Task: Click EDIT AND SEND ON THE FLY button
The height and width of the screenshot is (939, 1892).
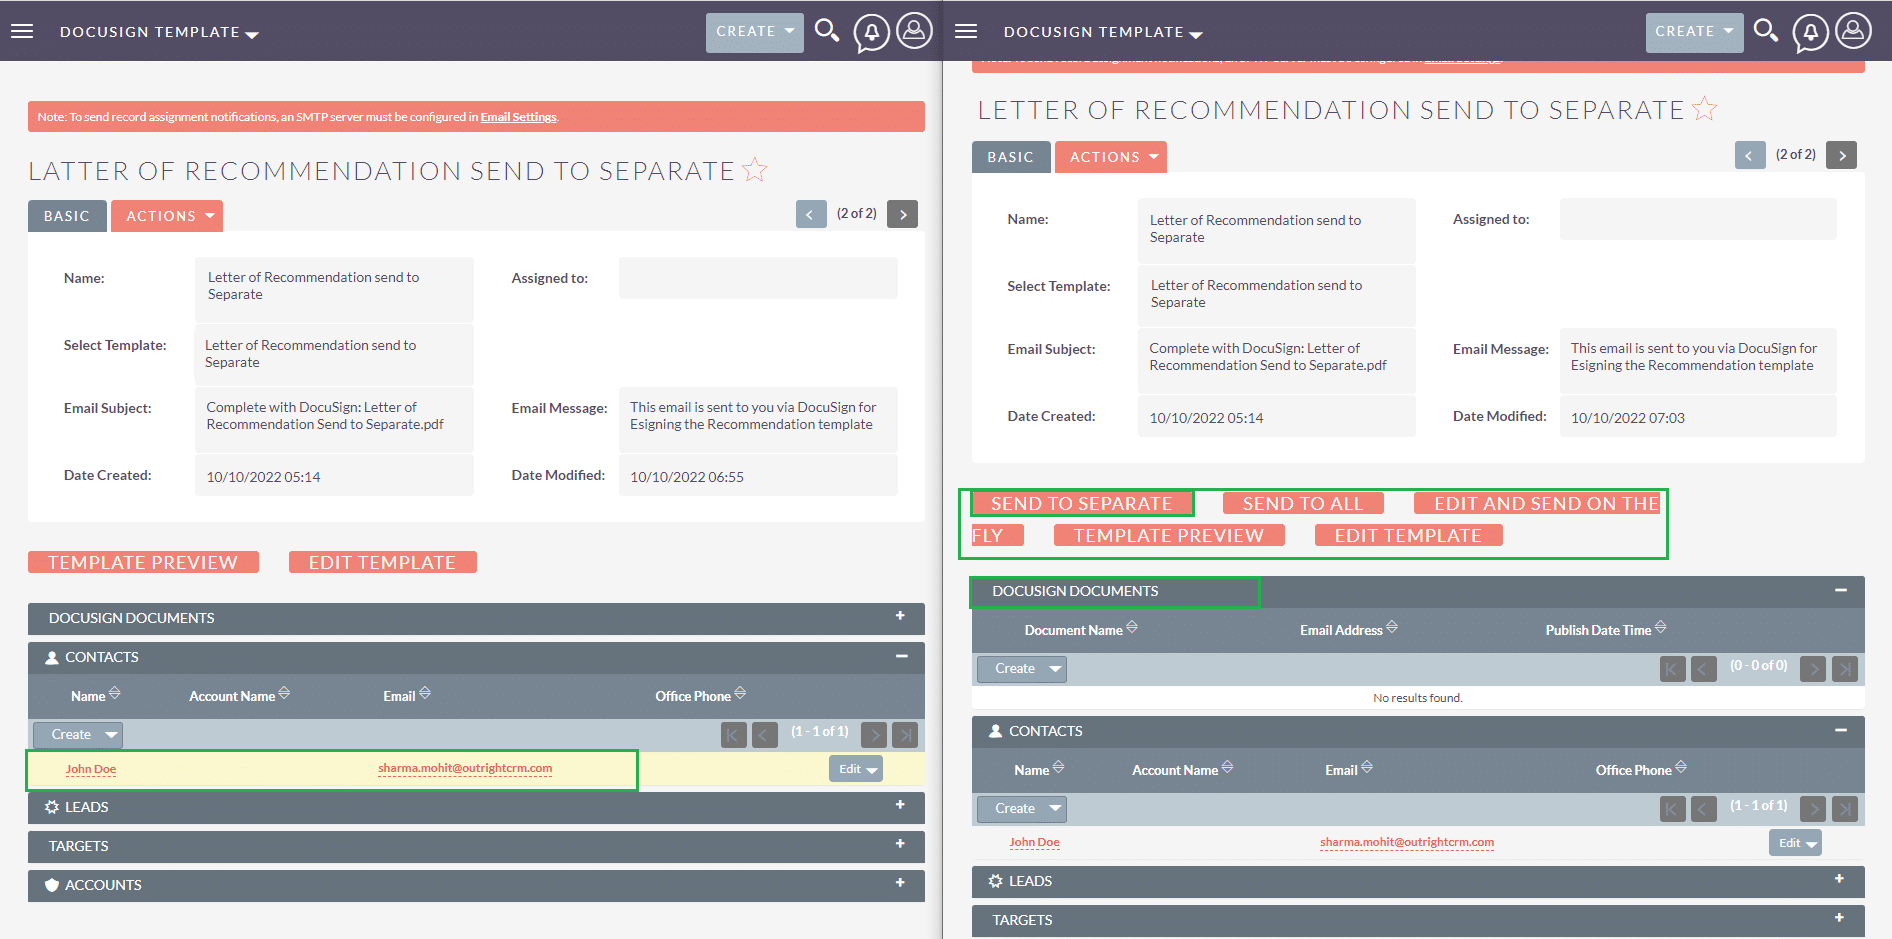Action: pyautogui.click(x=1536, y=503)
